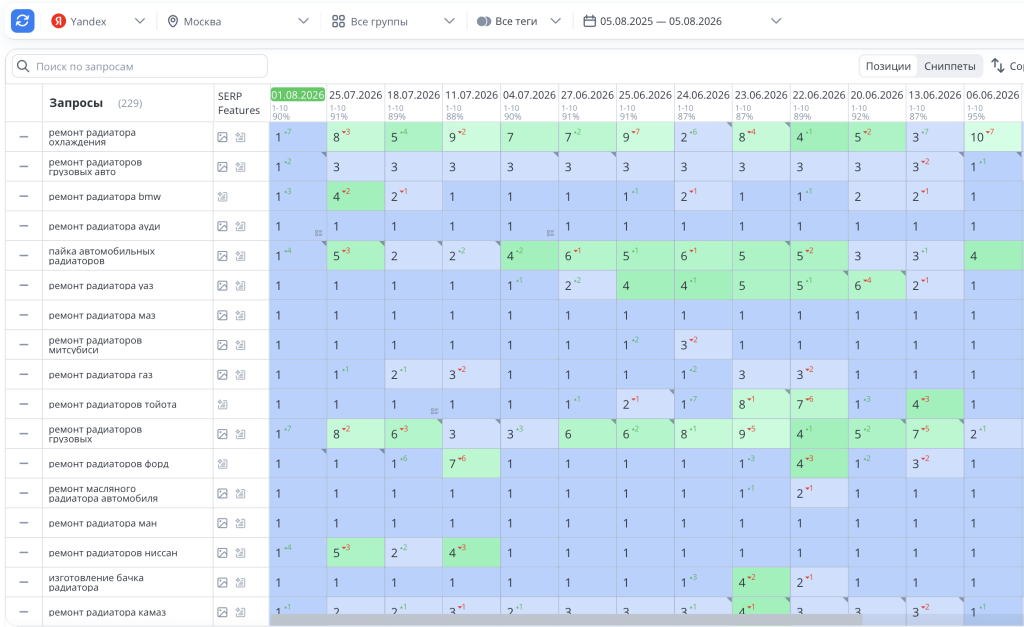Viewport: 1024px width, 627px height.
Task: Click minus control for ремонт радиатора bmw
Action: 24,197
